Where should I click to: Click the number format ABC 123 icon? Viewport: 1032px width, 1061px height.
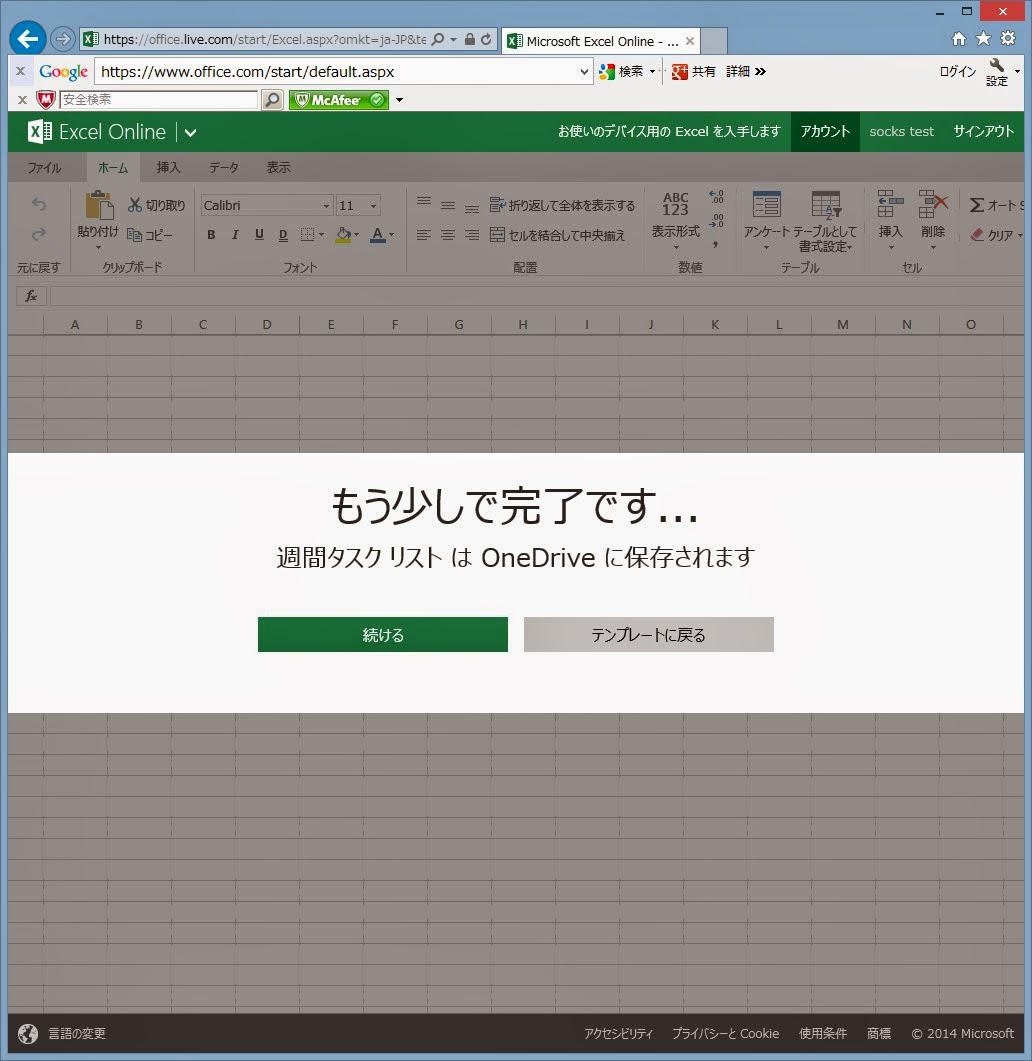coord(675,204)
